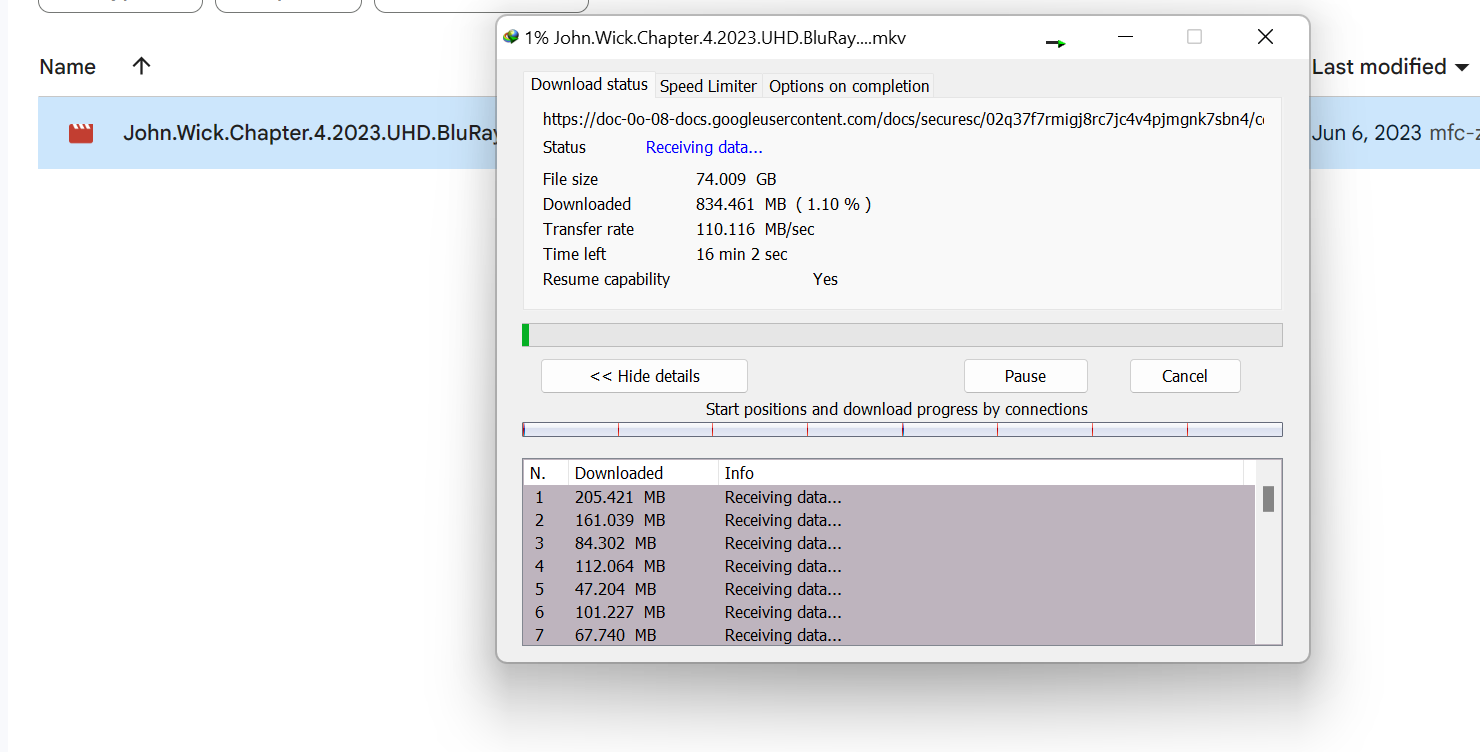Click the googleusercontent download URL text
The width and height of the screenshot is (1480, 752).
[x=903, y=119]
